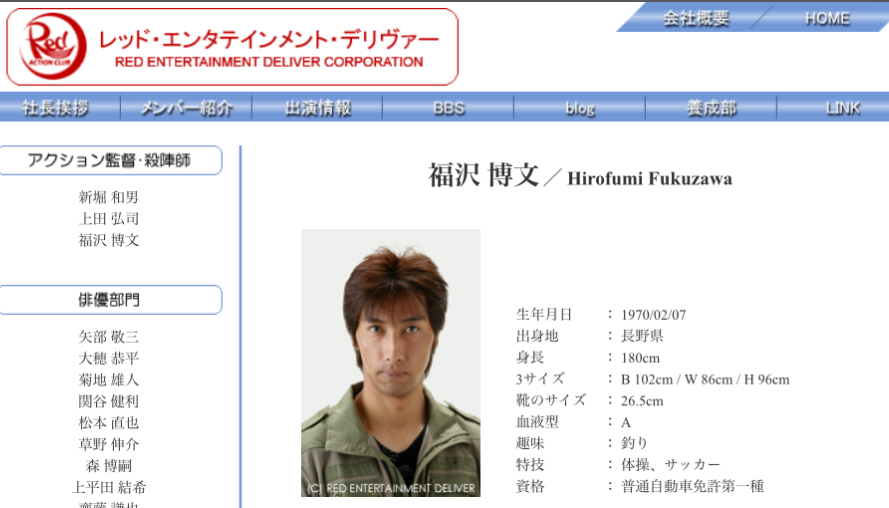
Task: Open the 社長挨拶 menu item
Action: pos(56,108)
